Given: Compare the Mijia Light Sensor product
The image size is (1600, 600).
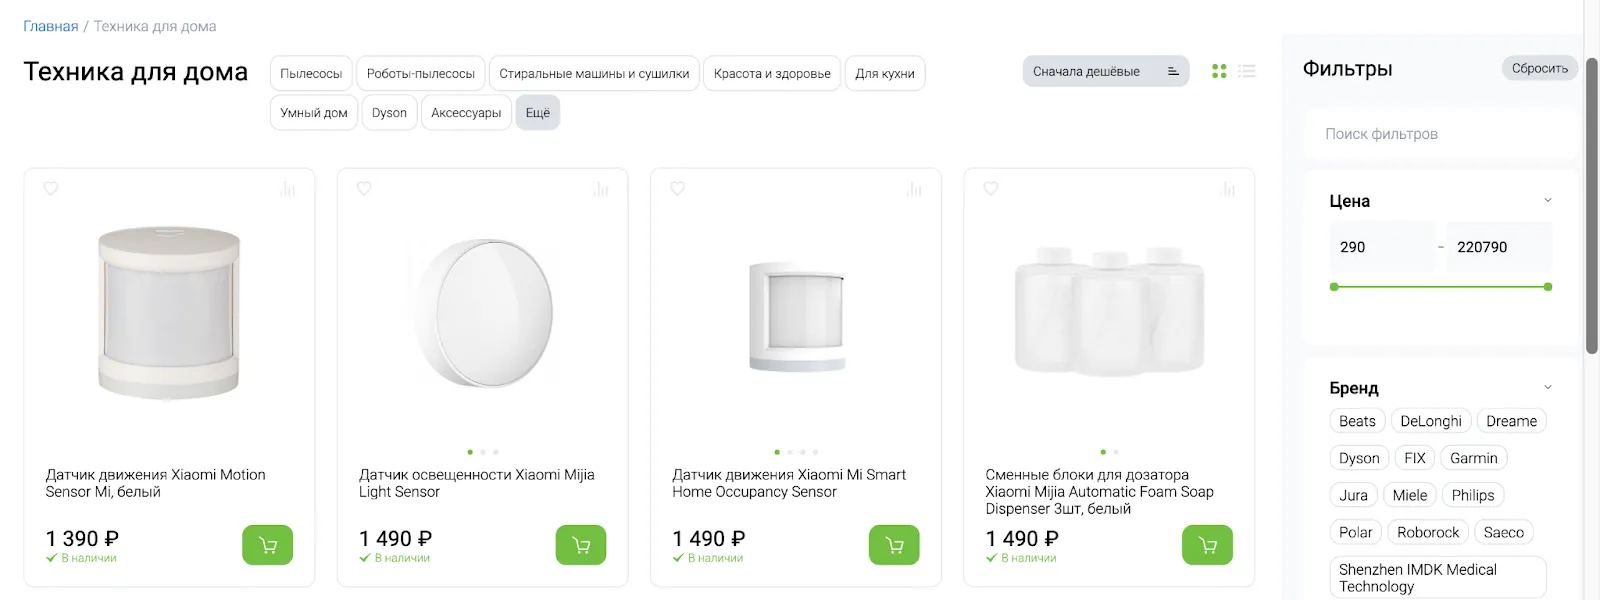Looking at the screenshot, I should (601, 189).
